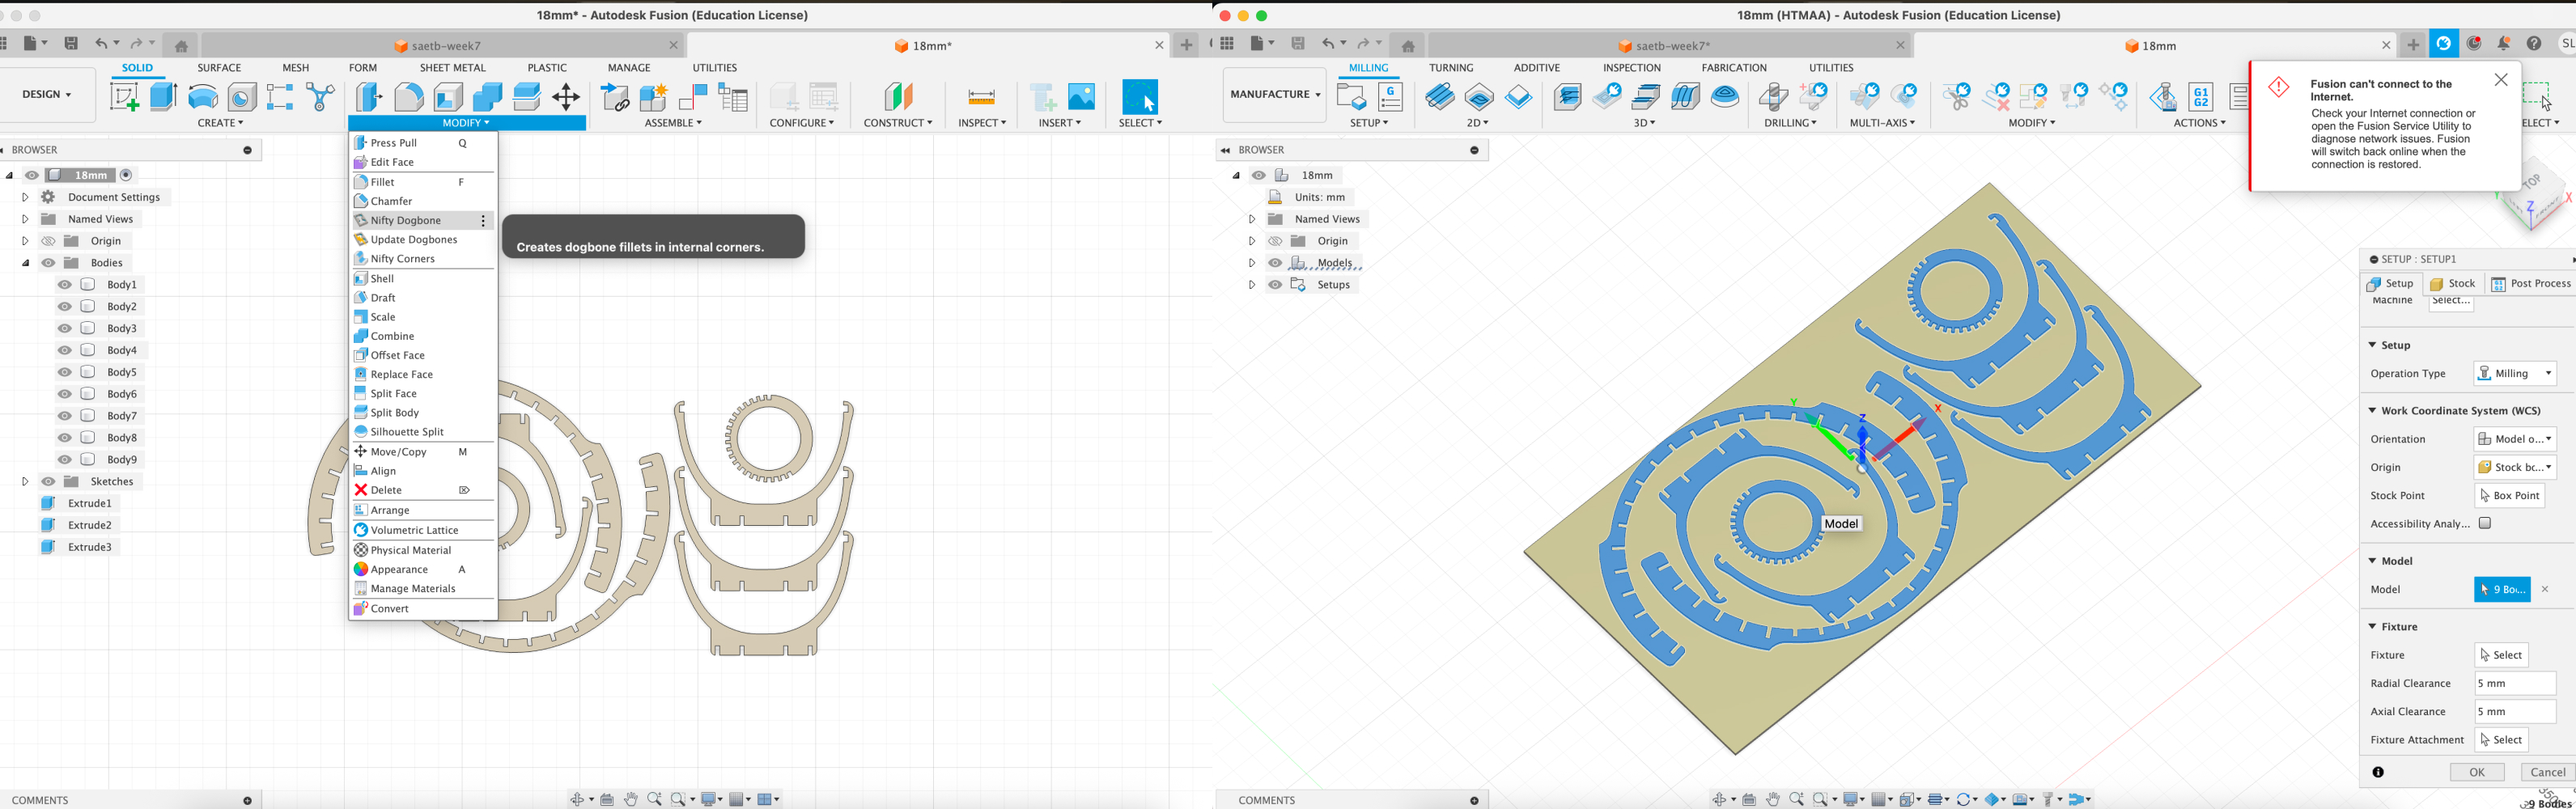The height and width of the screenshot is (809, 2576).
Task: Click the NC Program G icon
Action: 1390,97
